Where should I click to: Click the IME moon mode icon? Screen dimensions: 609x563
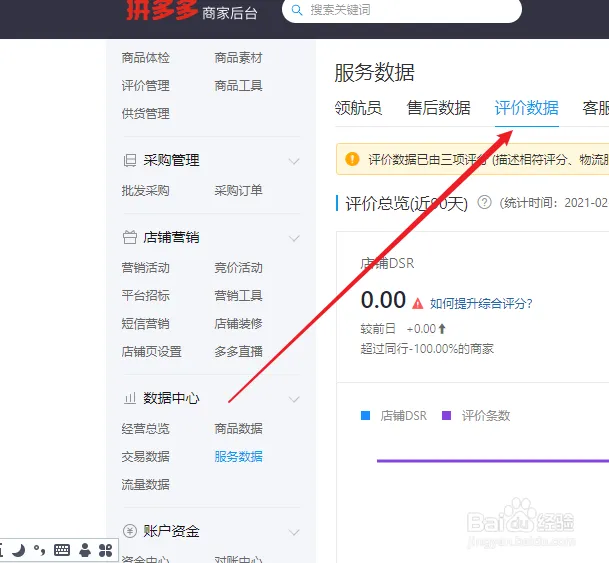tap(18, 550)
